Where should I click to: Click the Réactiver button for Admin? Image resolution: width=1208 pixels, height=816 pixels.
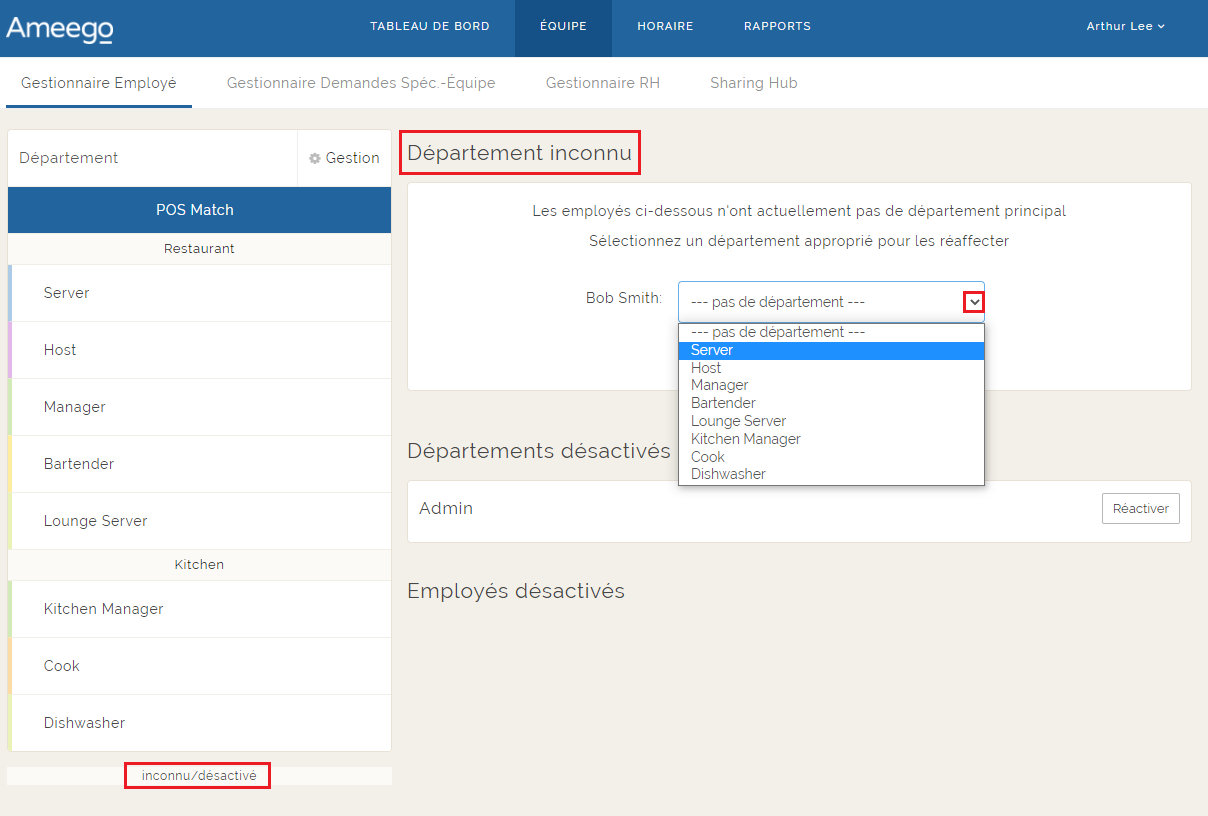tap(1140, 508)
